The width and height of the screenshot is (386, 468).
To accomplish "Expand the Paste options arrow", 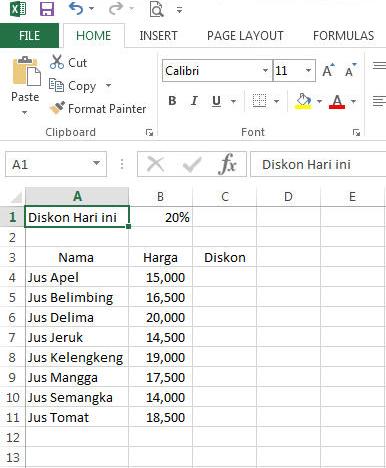I will tap(25, 113).
